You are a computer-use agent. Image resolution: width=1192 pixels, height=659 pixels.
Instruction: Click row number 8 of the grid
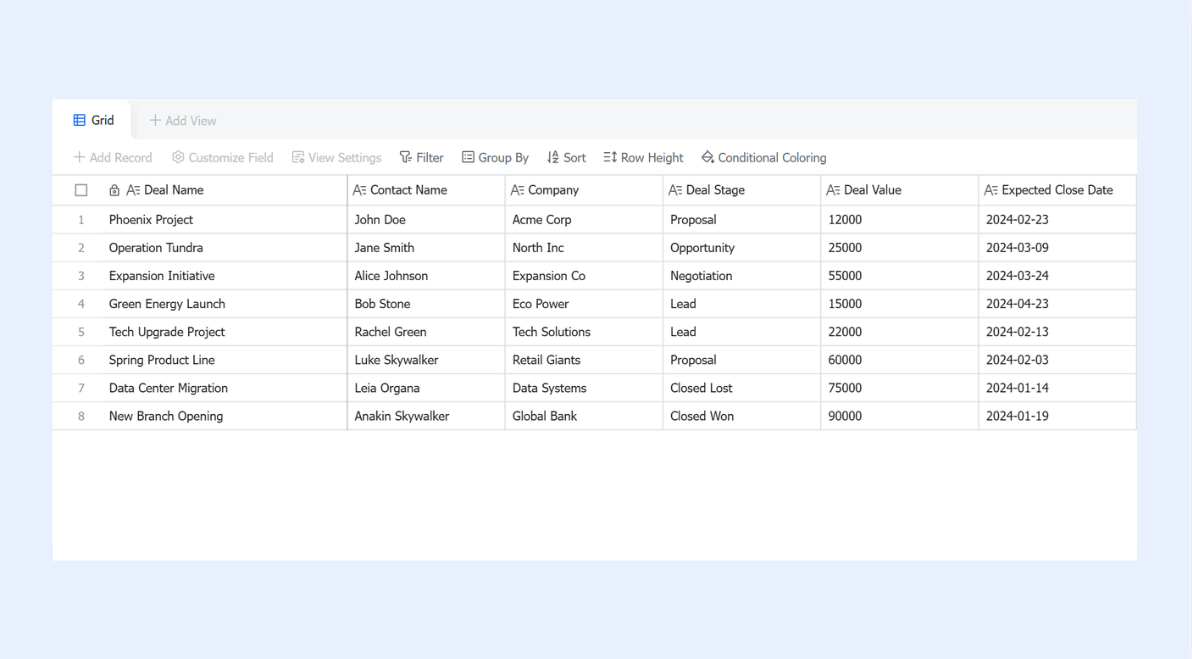[x=81, y=417]
